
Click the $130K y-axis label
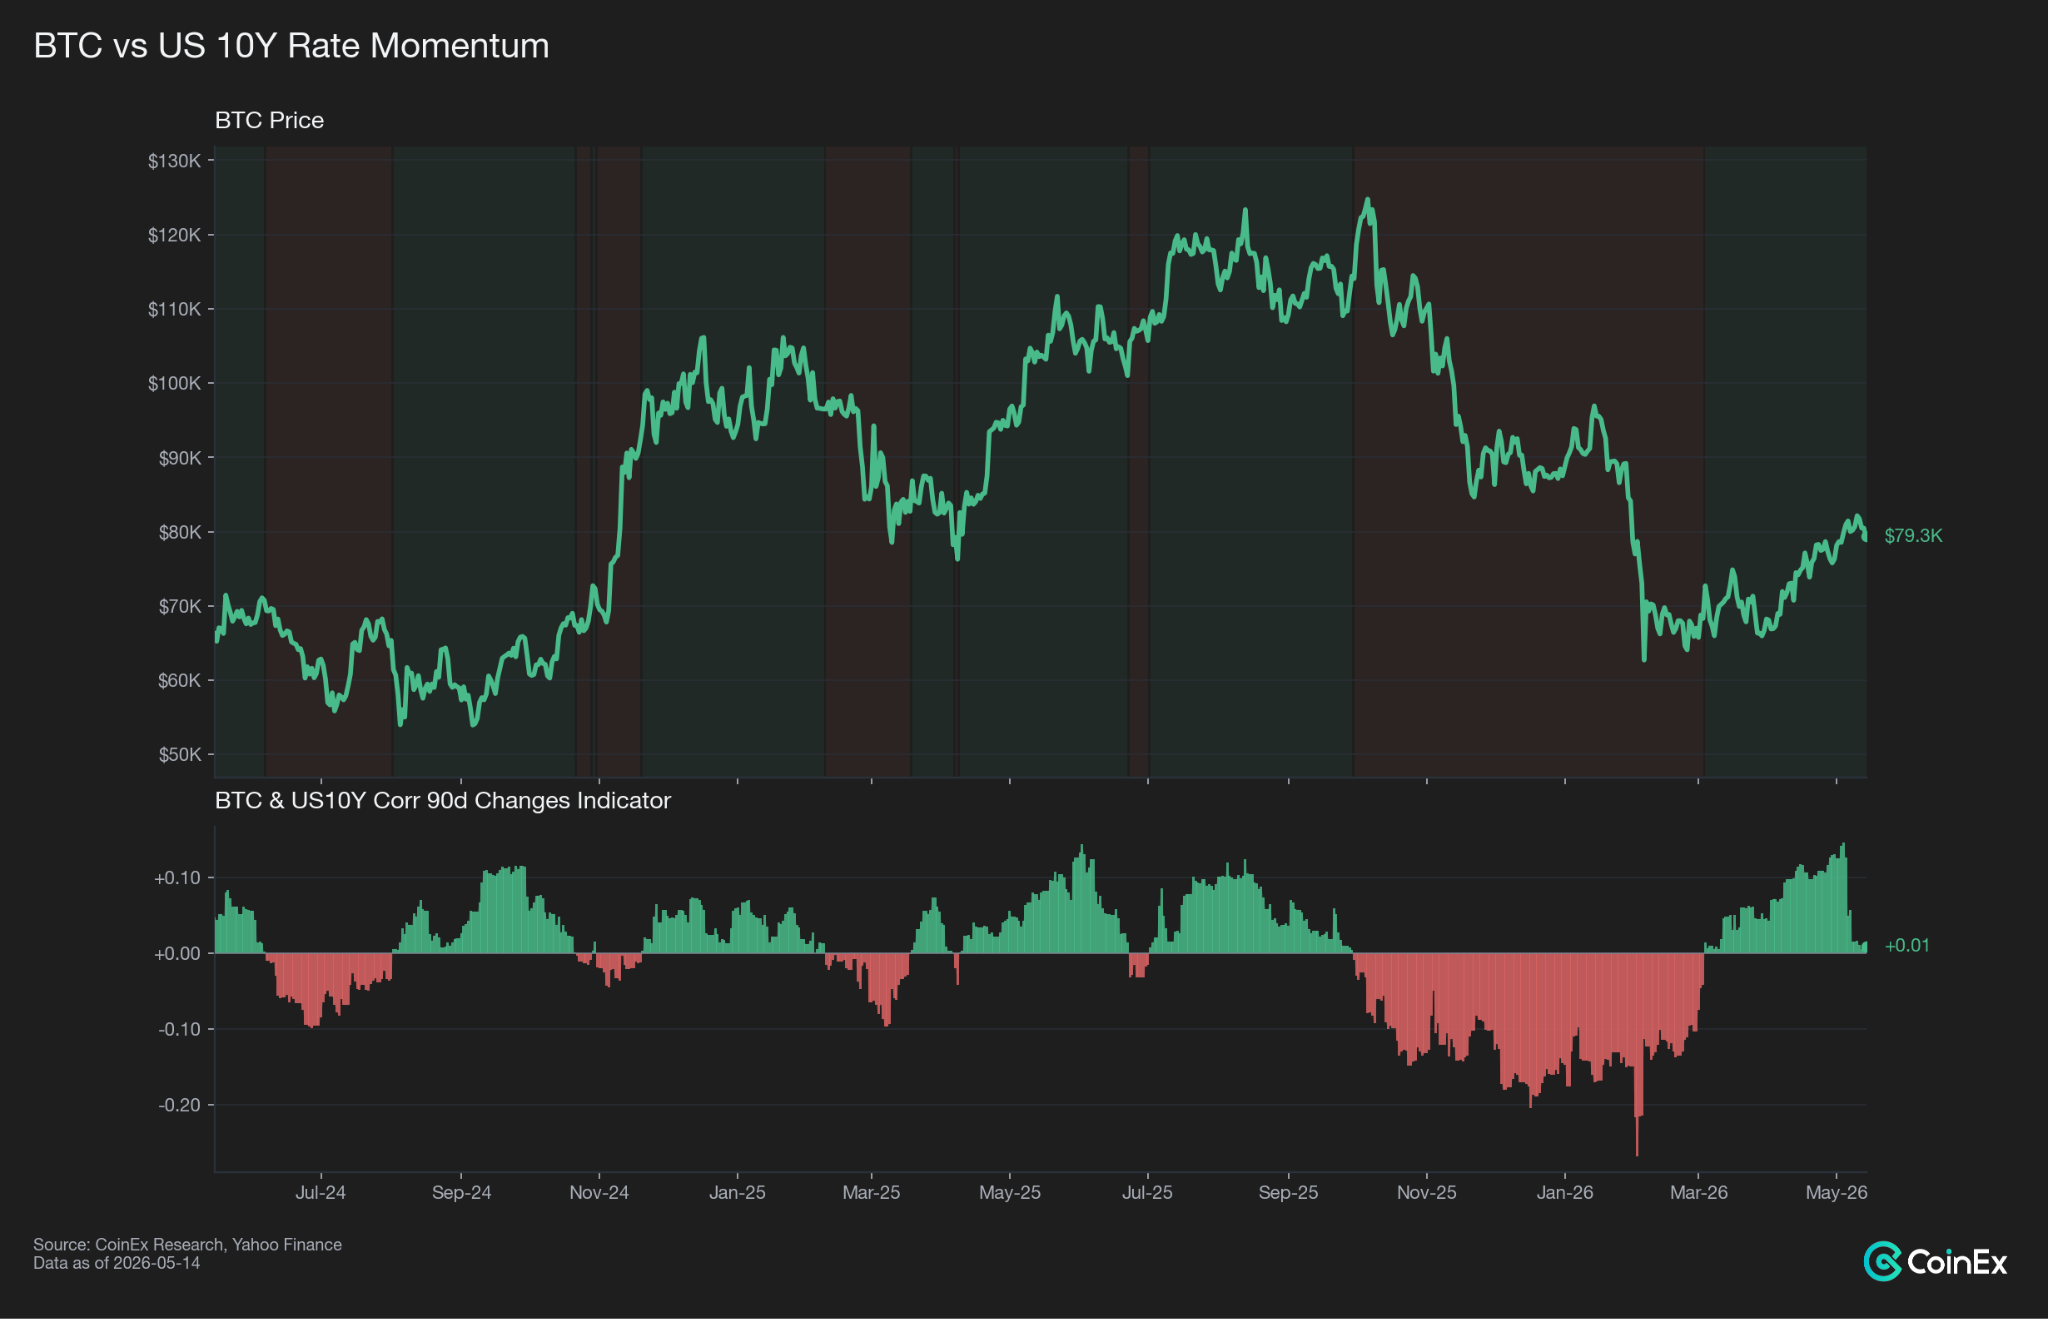(x=174, y=161)
